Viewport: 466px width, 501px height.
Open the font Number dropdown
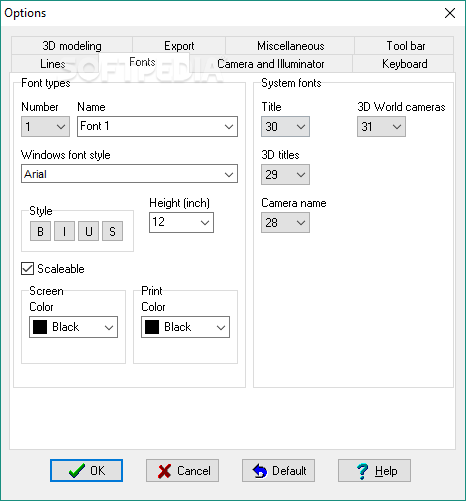click(45, 126)
